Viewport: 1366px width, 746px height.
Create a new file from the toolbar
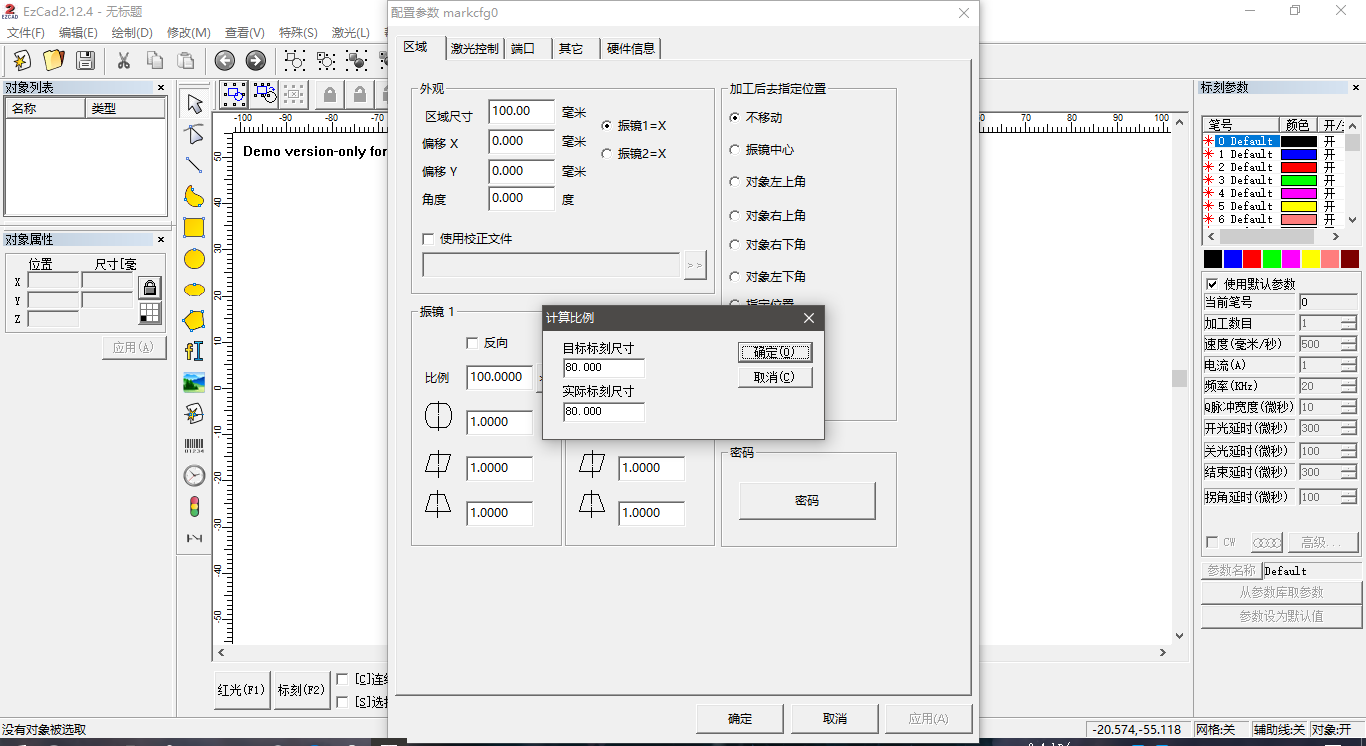[x=20, y=60]
